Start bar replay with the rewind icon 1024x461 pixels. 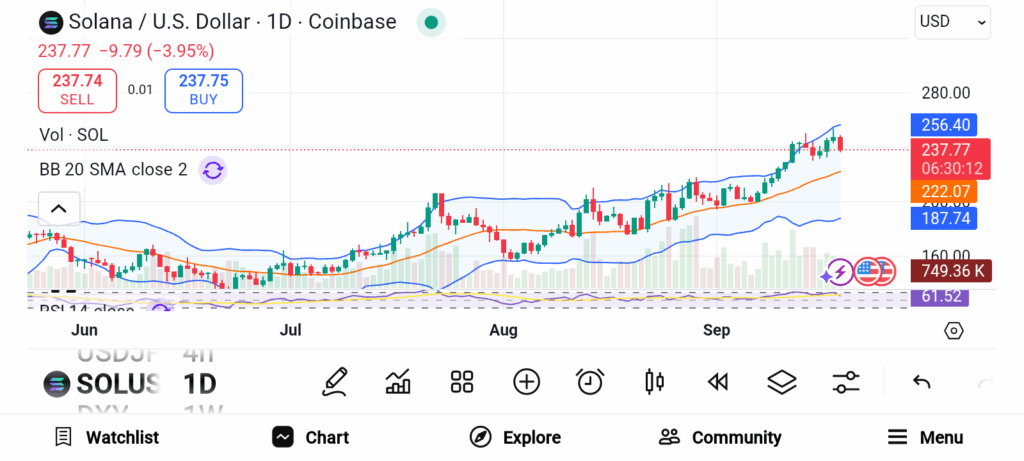(x=716, y=381)
